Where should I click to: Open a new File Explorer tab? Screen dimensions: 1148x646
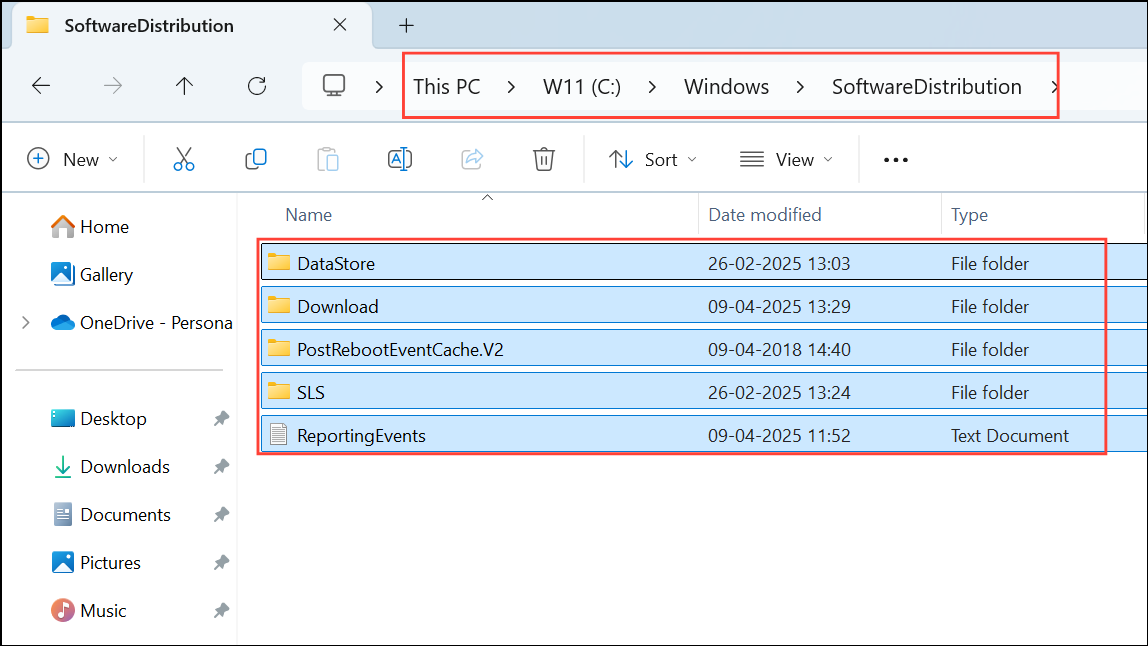coord(406,25)
